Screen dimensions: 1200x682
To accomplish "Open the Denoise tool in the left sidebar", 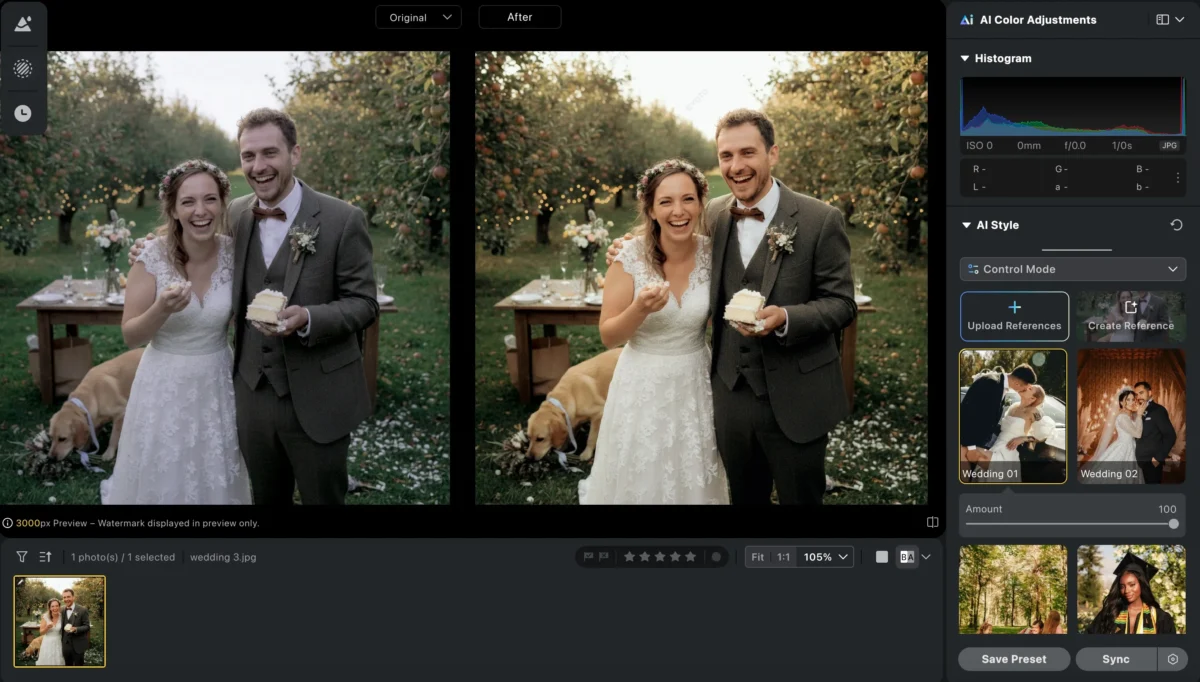I will click(23, 68).
